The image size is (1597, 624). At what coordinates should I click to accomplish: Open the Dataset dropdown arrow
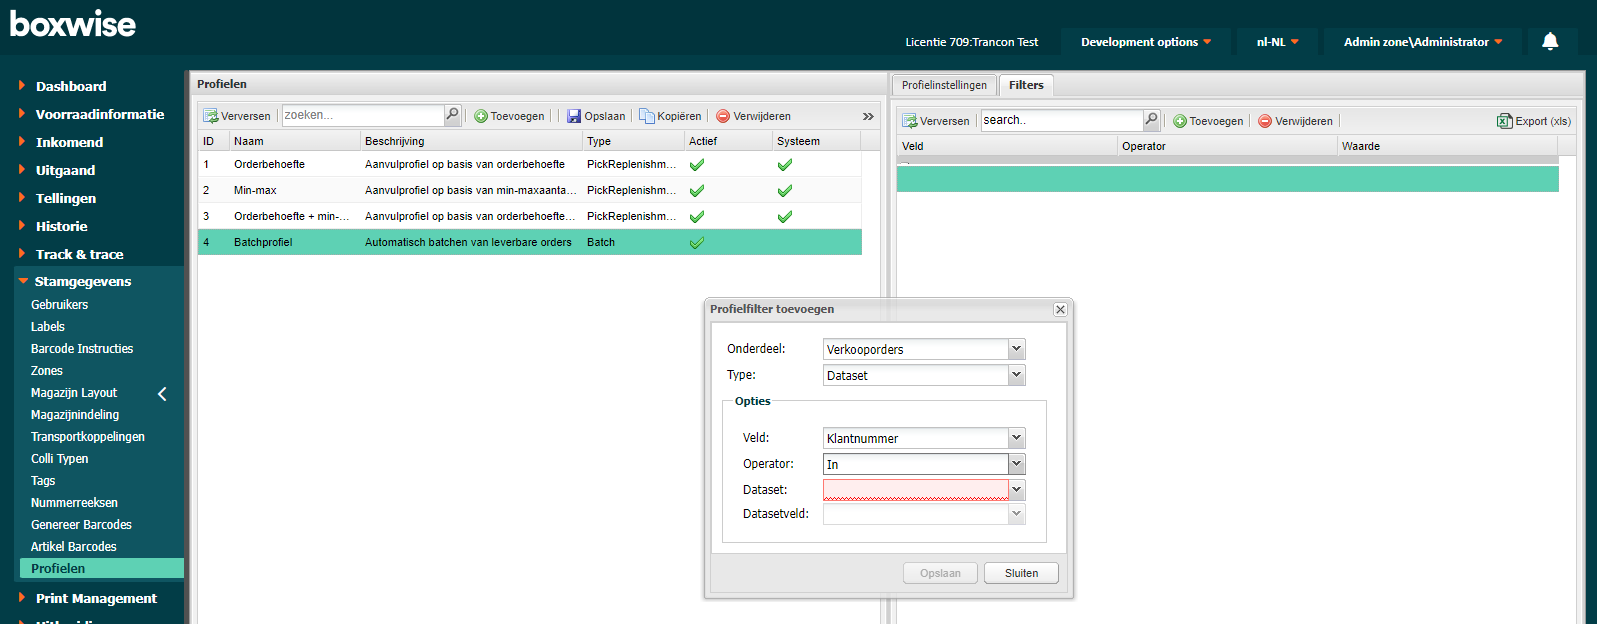pyautogui.click(x=1016, y=490)
